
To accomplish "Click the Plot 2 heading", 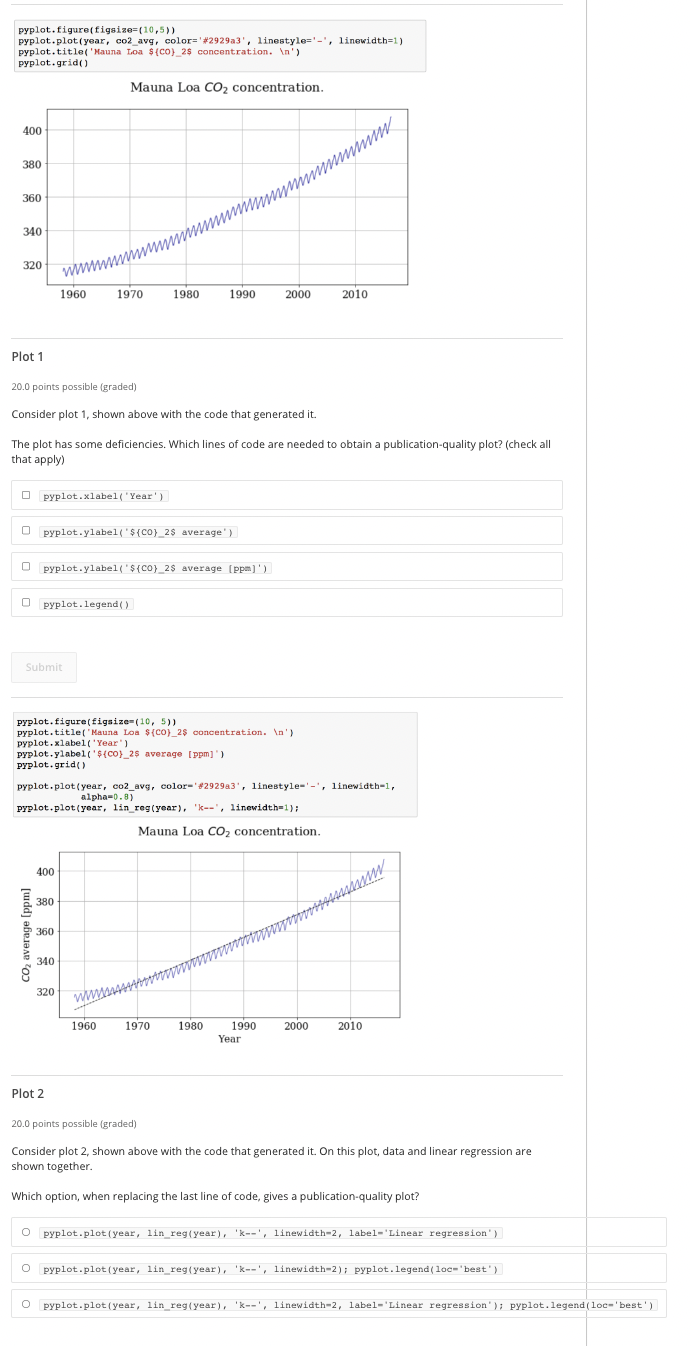I will pos(28,1094).
